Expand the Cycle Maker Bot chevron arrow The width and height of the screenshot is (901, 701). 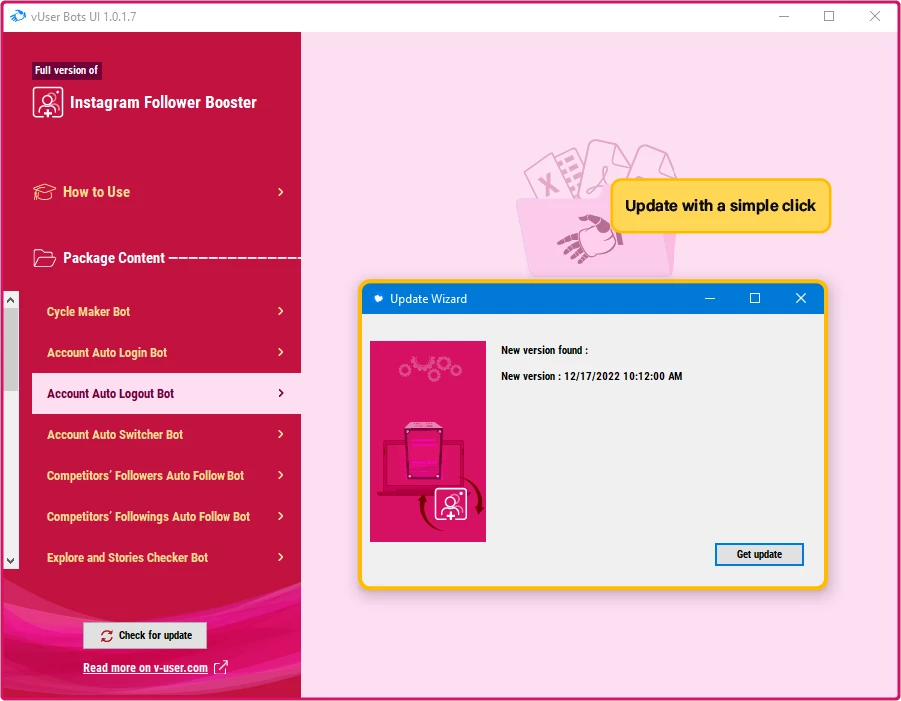(x=280, y=311)
